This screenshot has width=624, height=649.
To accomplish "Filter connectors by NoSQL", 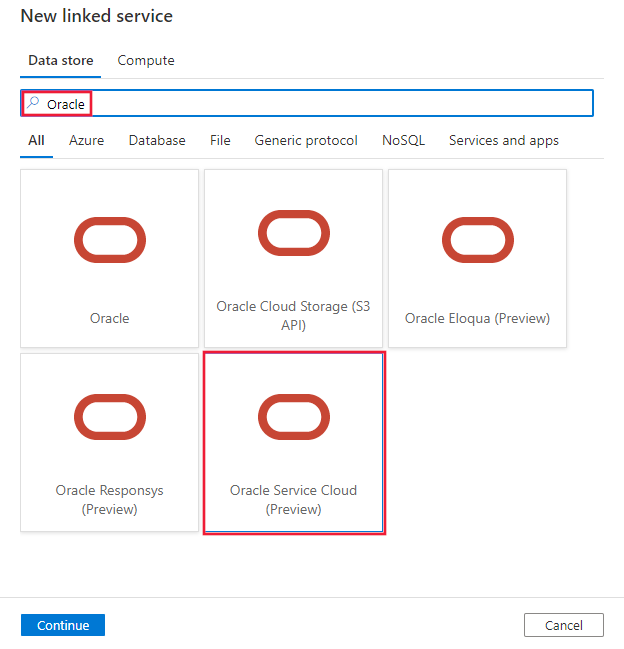I will tap(403, 140).
